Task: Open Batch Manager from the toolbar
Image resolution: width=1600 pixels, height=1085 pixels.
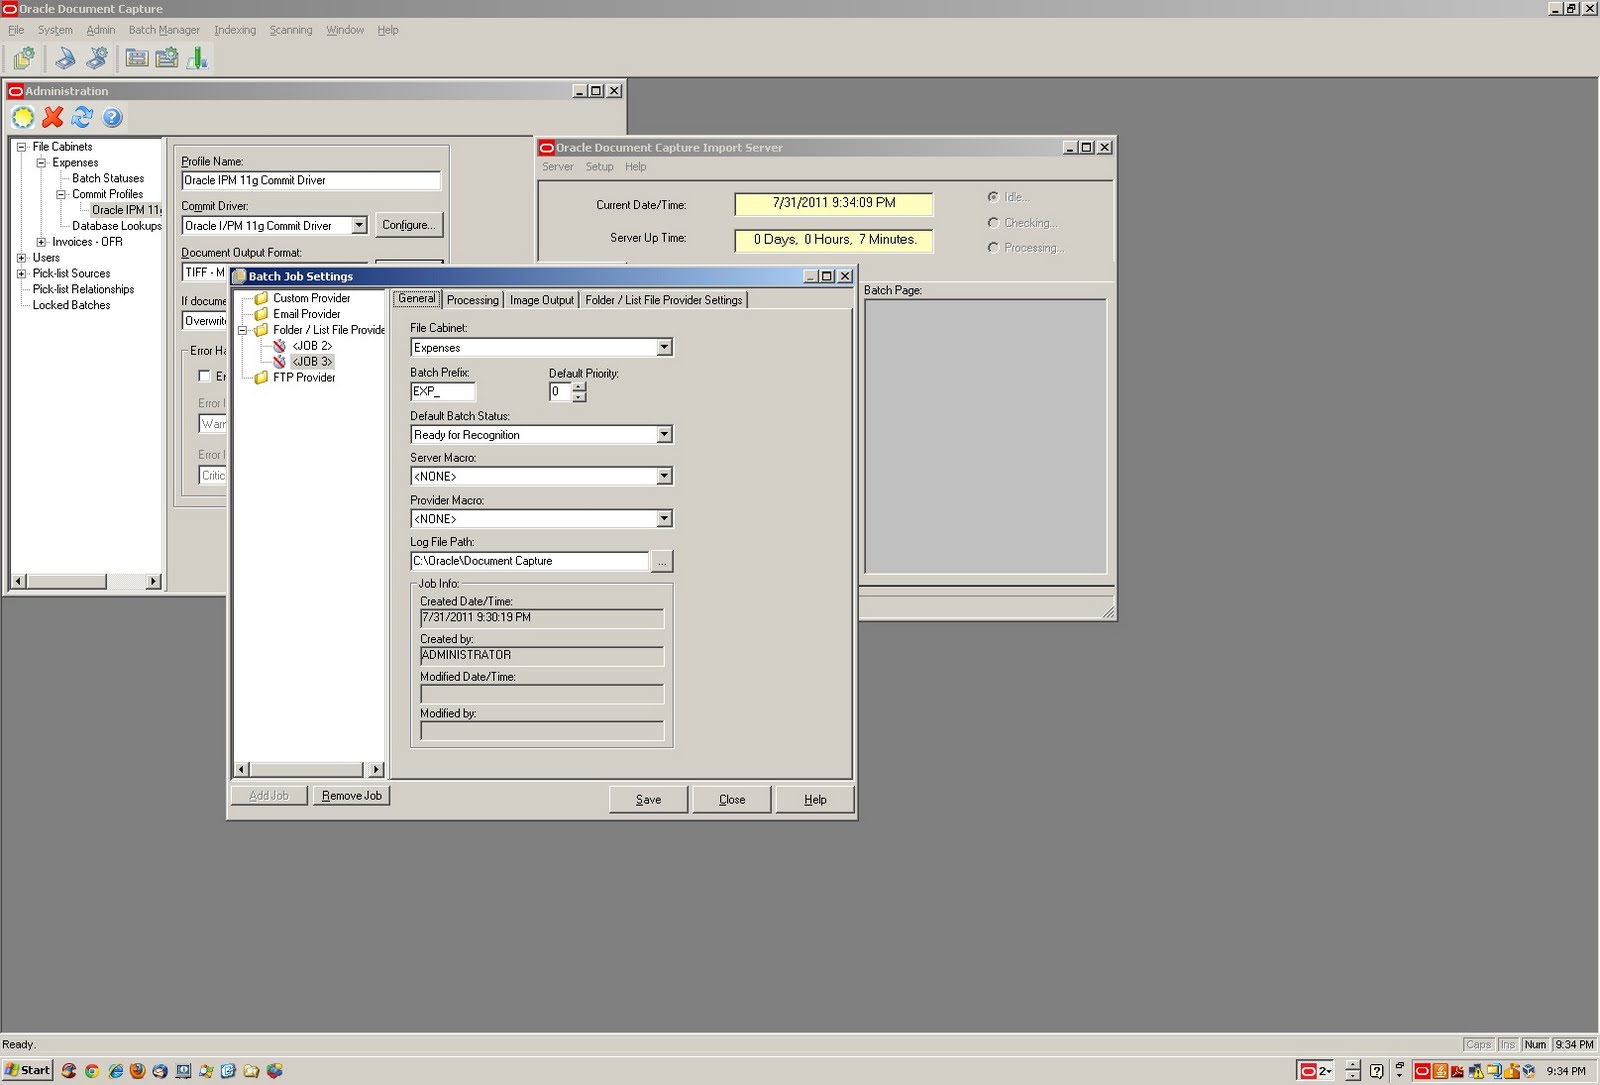Action: pos(22,58)
